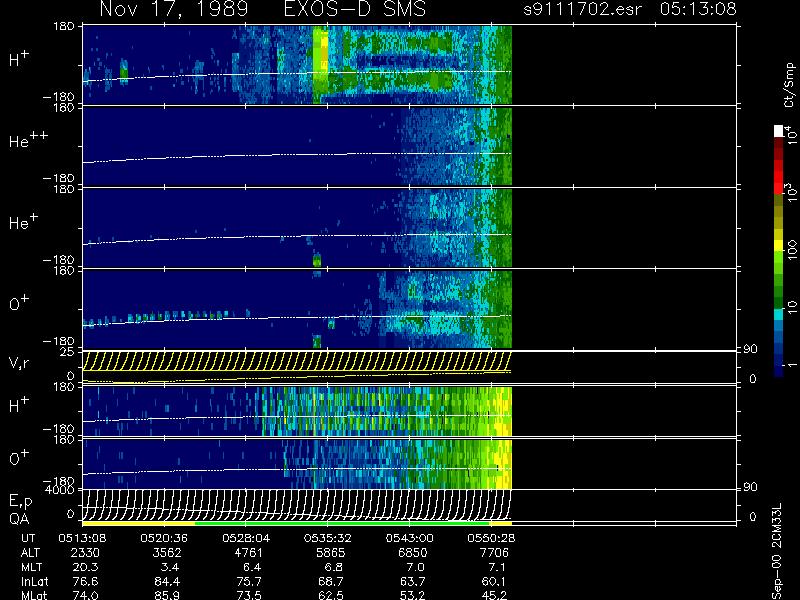Click the "ALT" row label
This screenshot has height=600, width=800.
[30, 553]
